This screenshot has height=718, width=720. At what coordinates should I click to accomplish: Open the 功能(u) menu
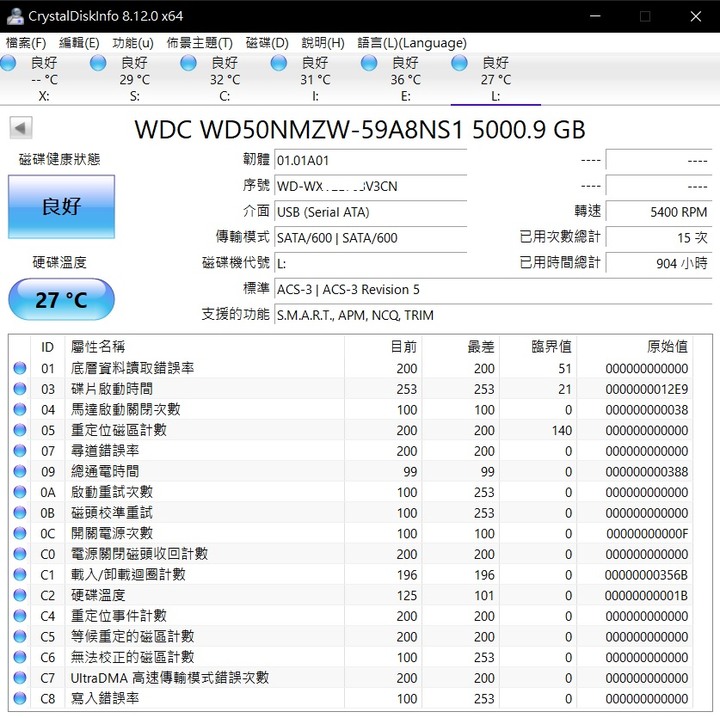(133, 43)
